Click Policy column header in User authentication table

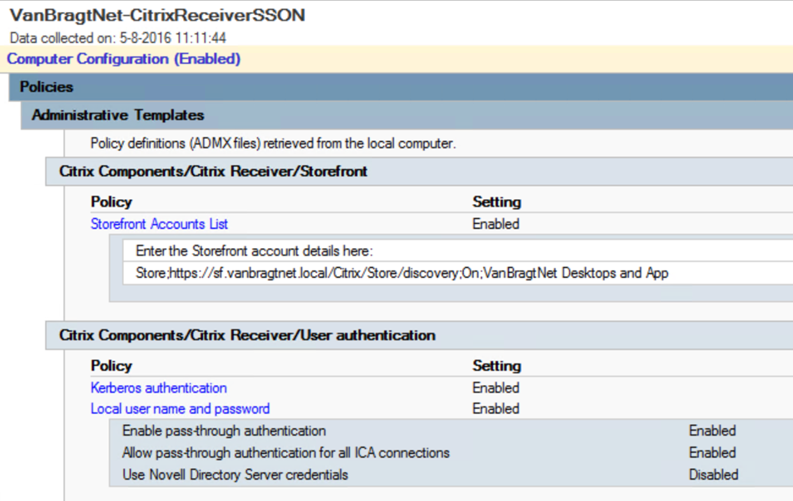(x=111, y=366)
